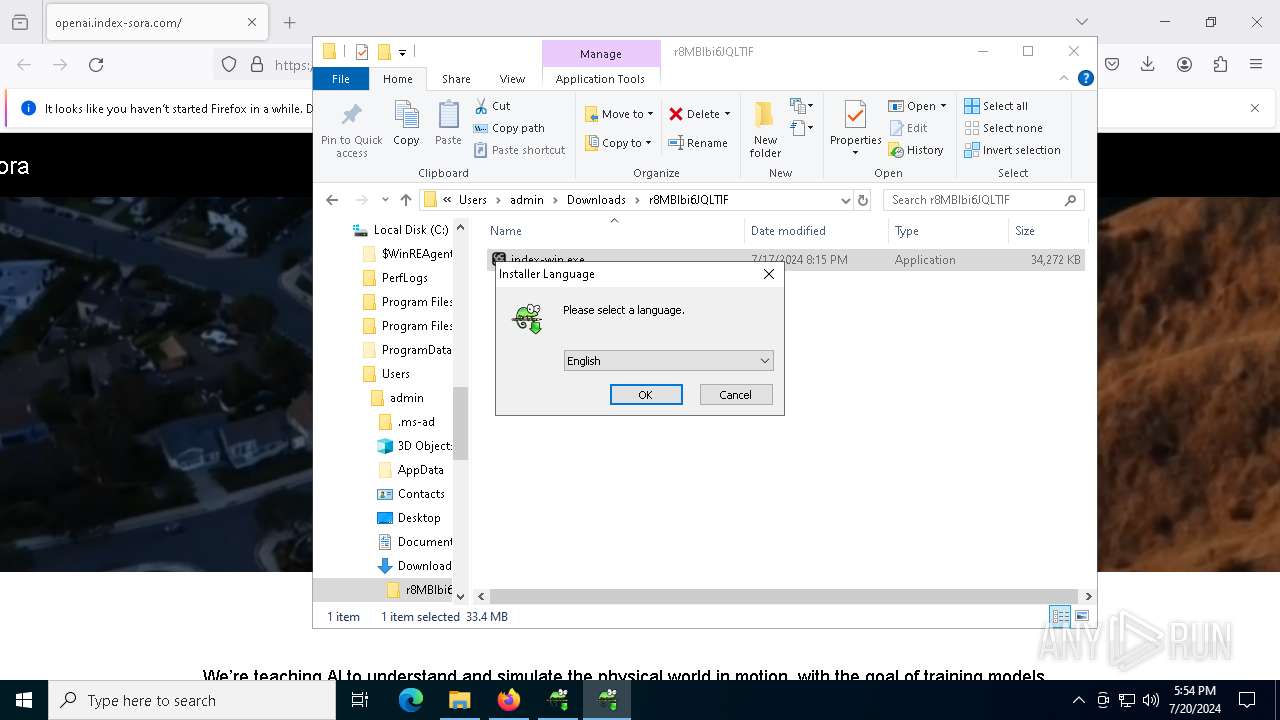Viewport: 1280px width, 720px height.
Task: Open the recent locations dropdown
Action: click(x=385, y=200)
